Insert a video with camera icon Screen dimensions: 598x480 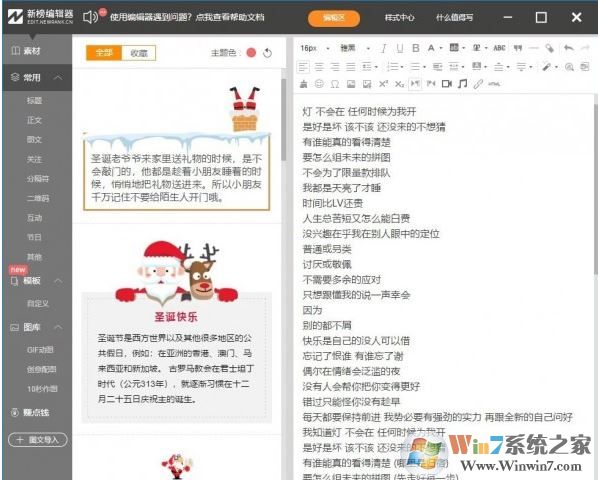click(x=447, y=84)
